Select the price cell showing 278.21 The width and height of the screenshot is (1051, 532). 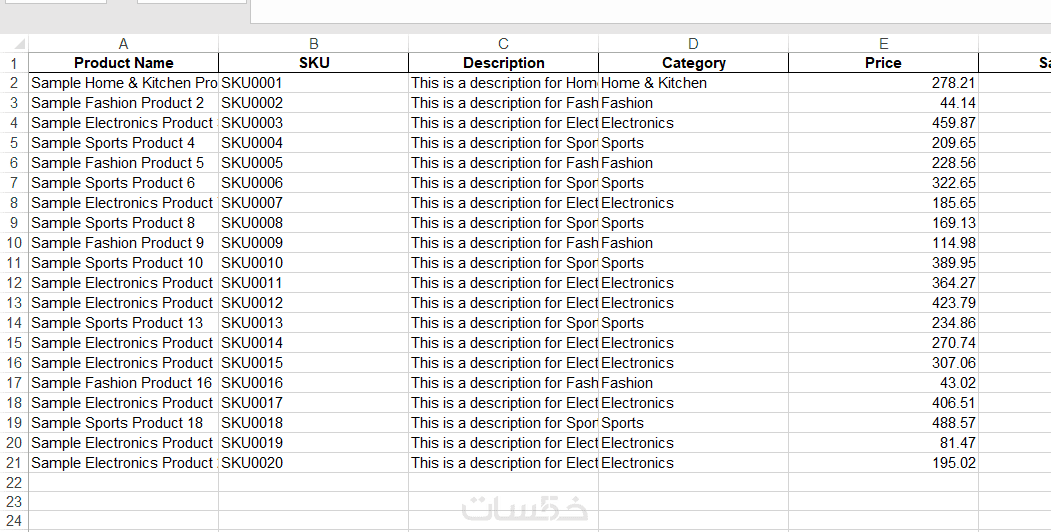click(883, 83)
